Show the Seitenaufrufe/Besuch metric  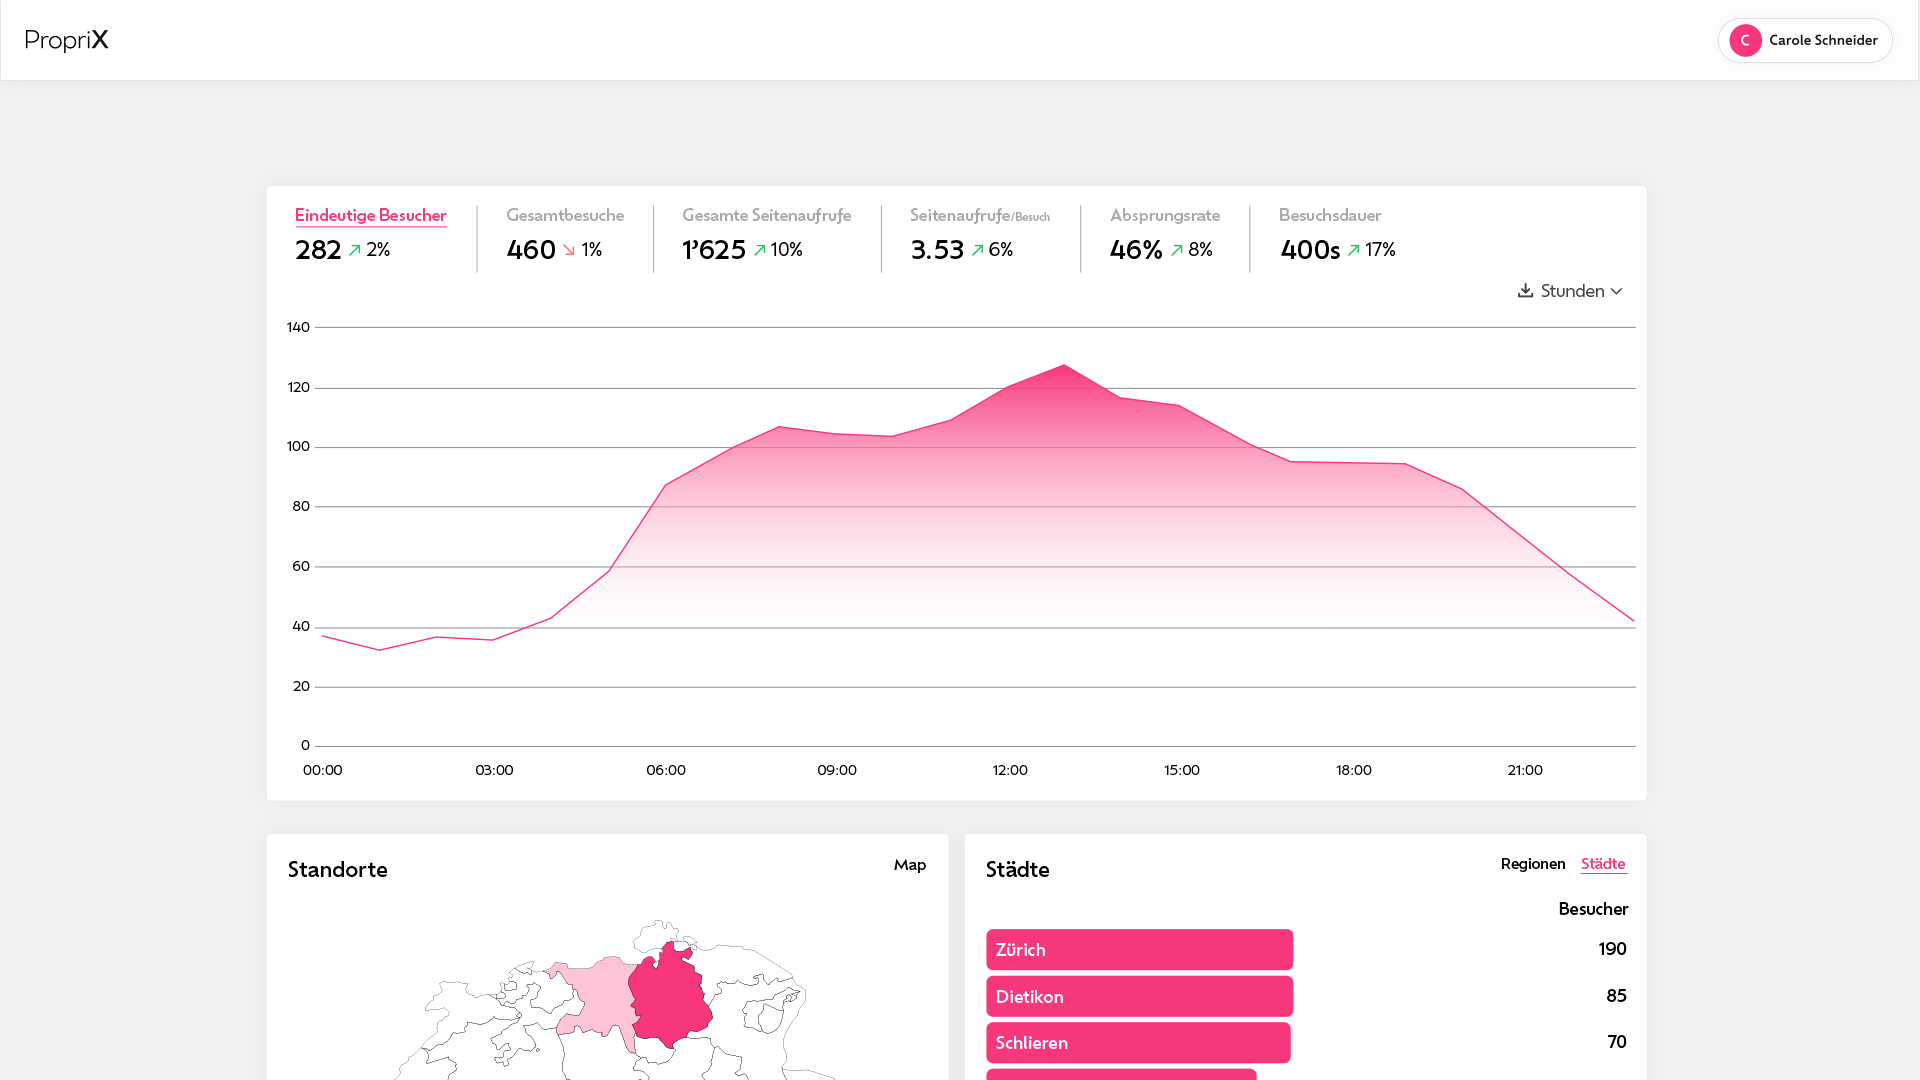click(x=979, y=215)
